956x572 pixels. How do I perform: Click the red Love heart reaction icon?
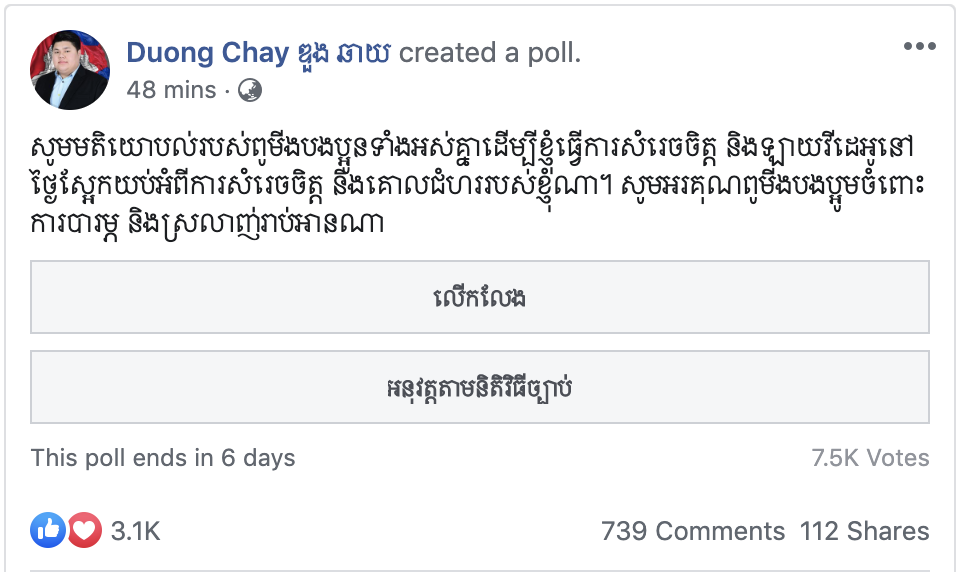tap(84, 530)
